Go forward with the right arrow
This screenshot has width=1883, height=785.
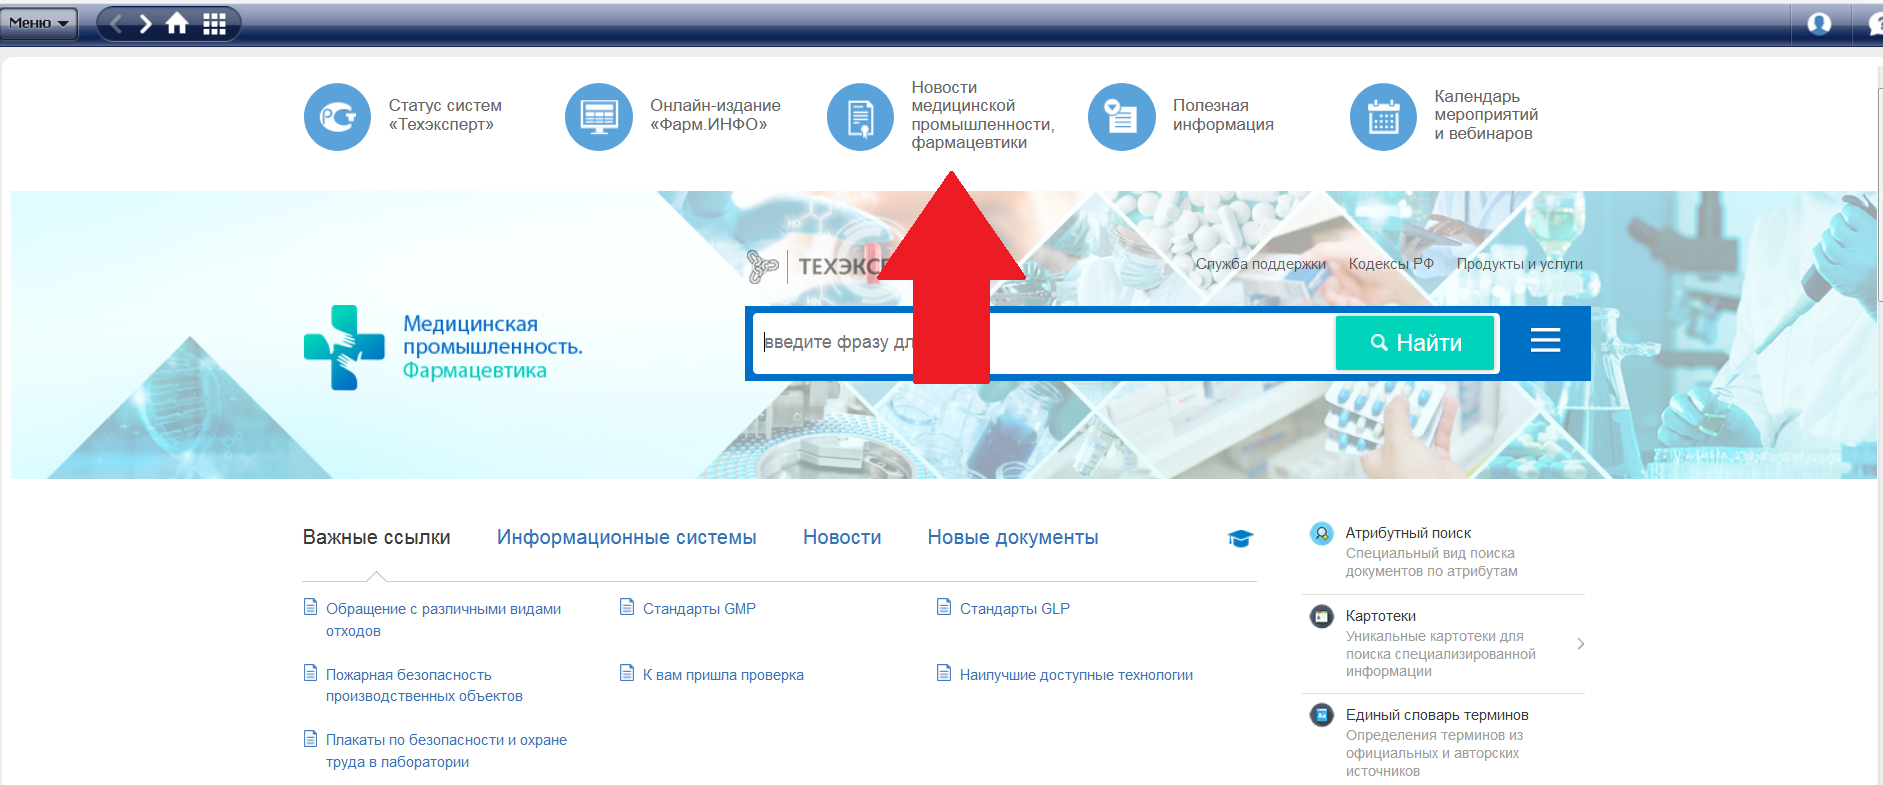click(145, 23)
